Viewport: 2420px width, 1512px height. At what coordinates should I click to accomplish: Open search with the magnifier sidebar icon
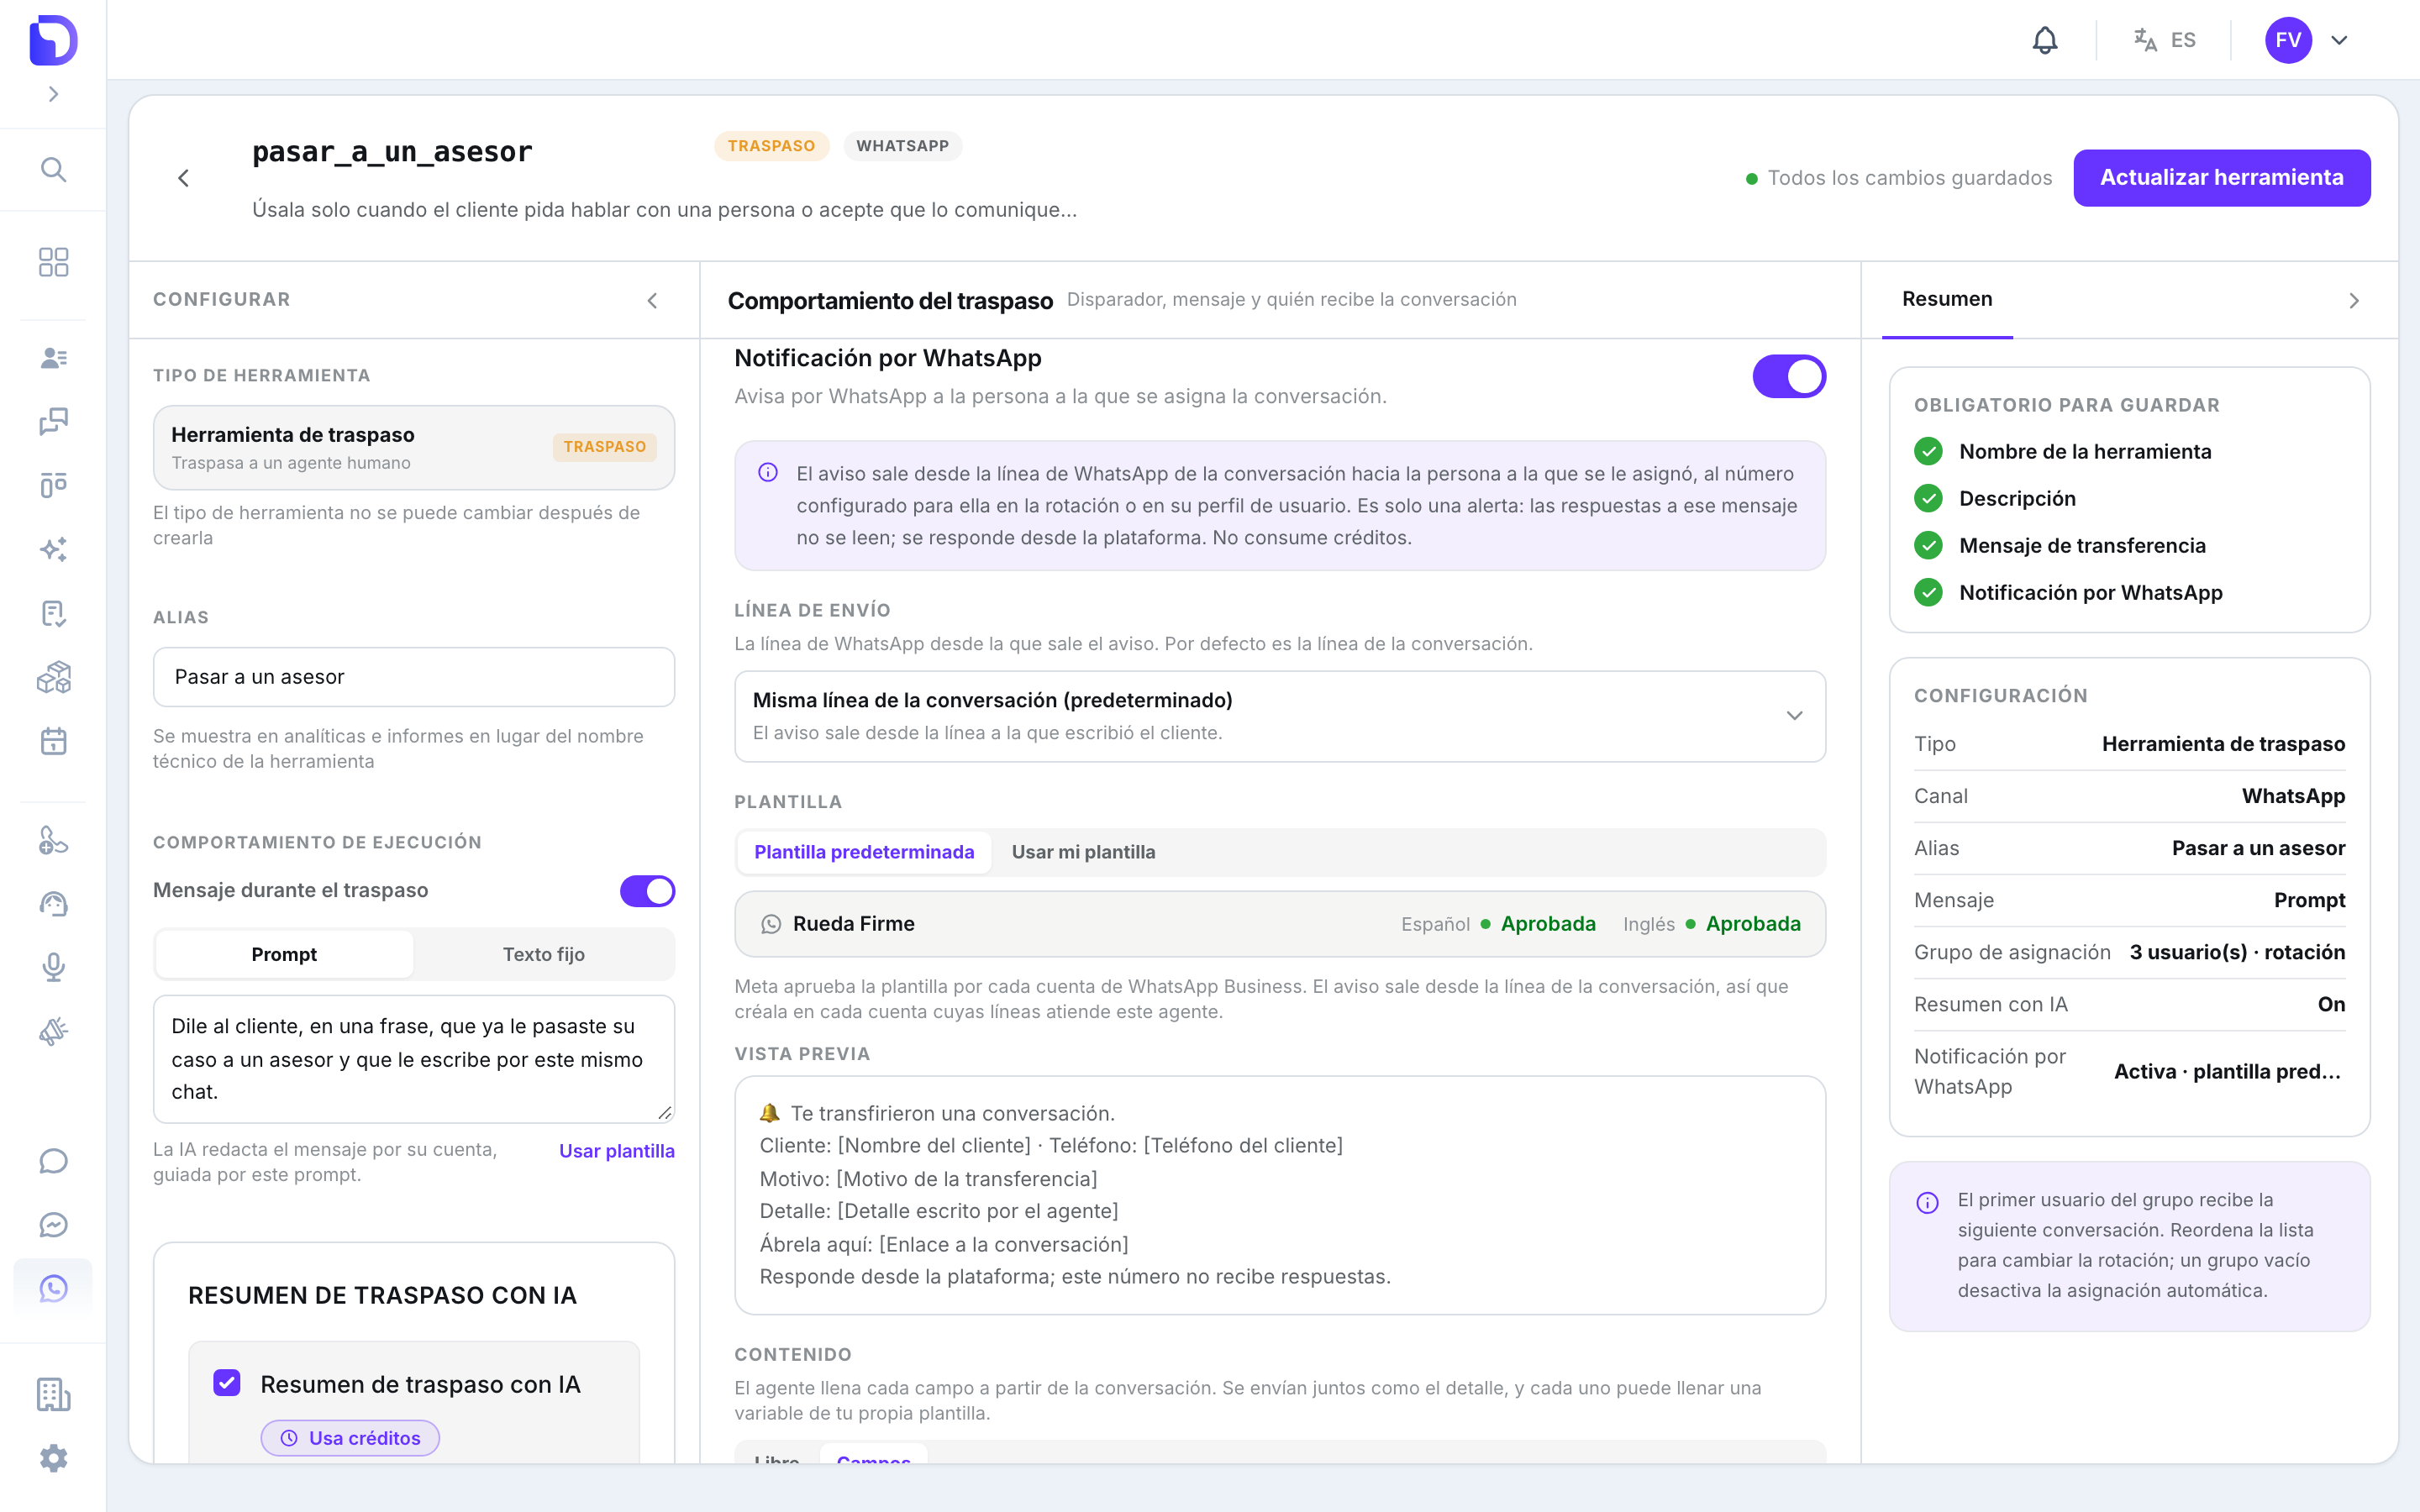53,169
